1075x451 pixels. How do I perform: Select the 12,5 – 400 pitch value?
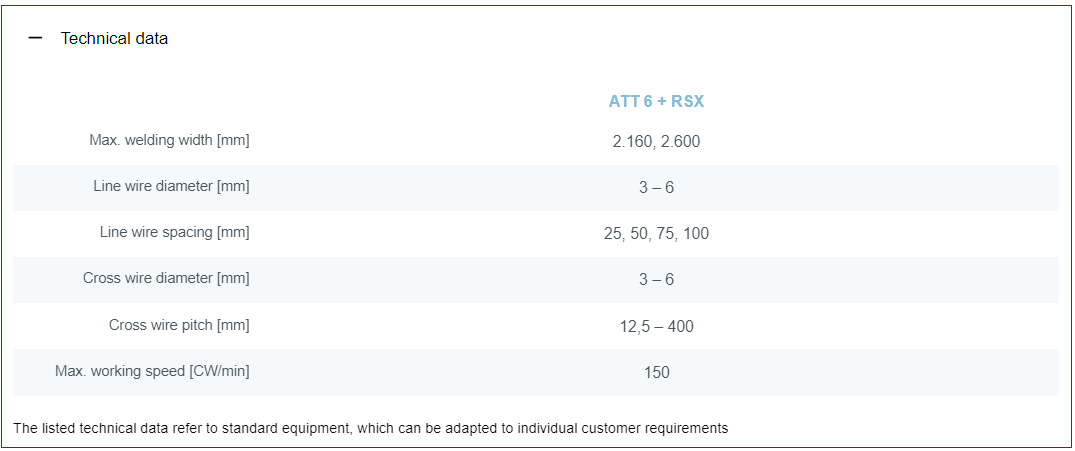pyautogui.click(x=656, y=326)
